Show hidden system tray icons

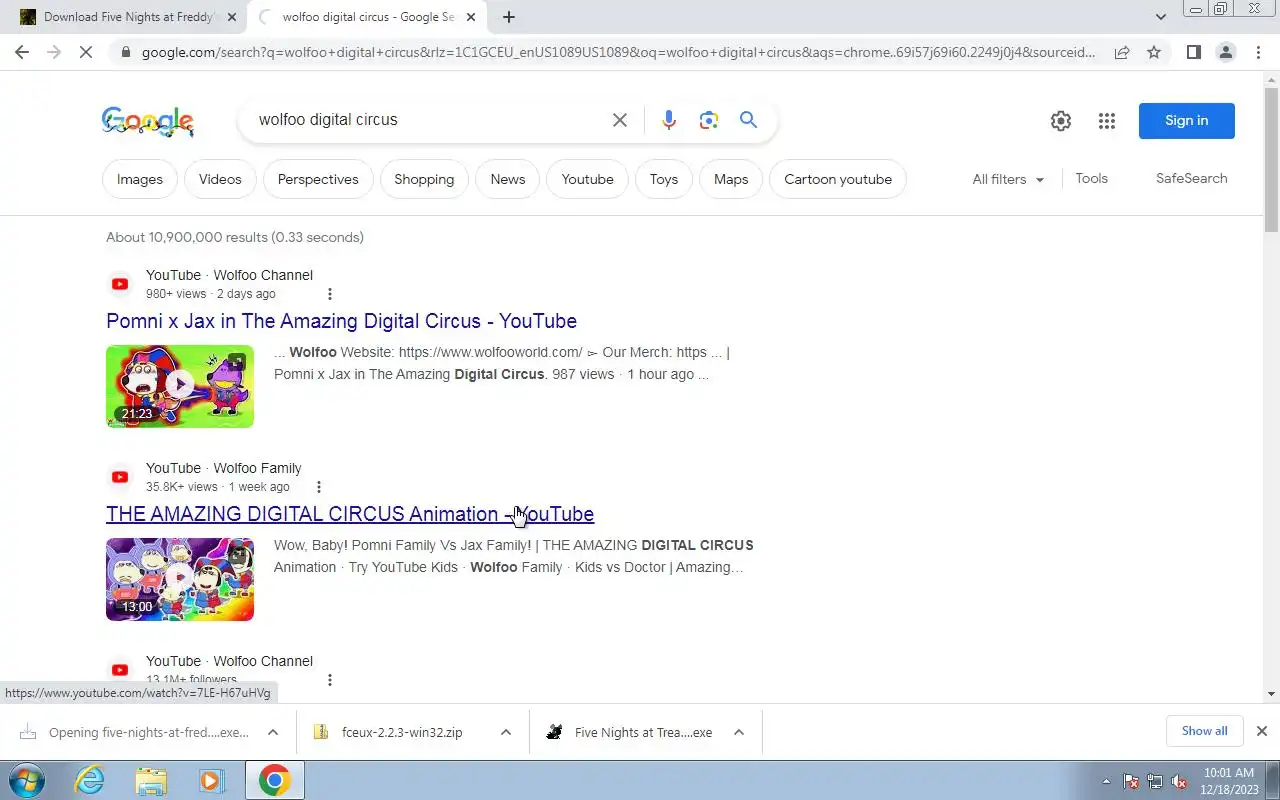[1106, 781]
